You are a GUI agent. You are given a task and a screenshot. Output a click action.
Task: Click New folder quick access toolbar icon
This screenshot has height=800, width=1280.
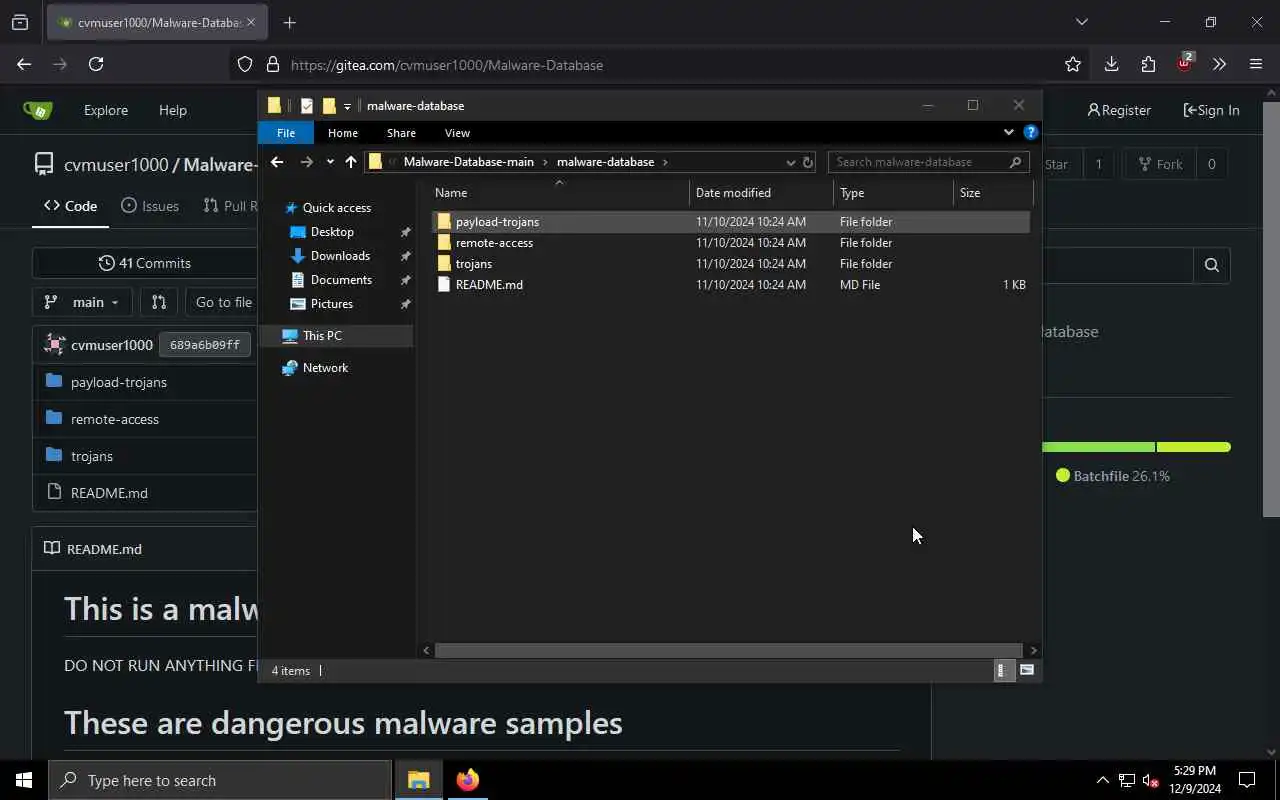click(329, 106)
